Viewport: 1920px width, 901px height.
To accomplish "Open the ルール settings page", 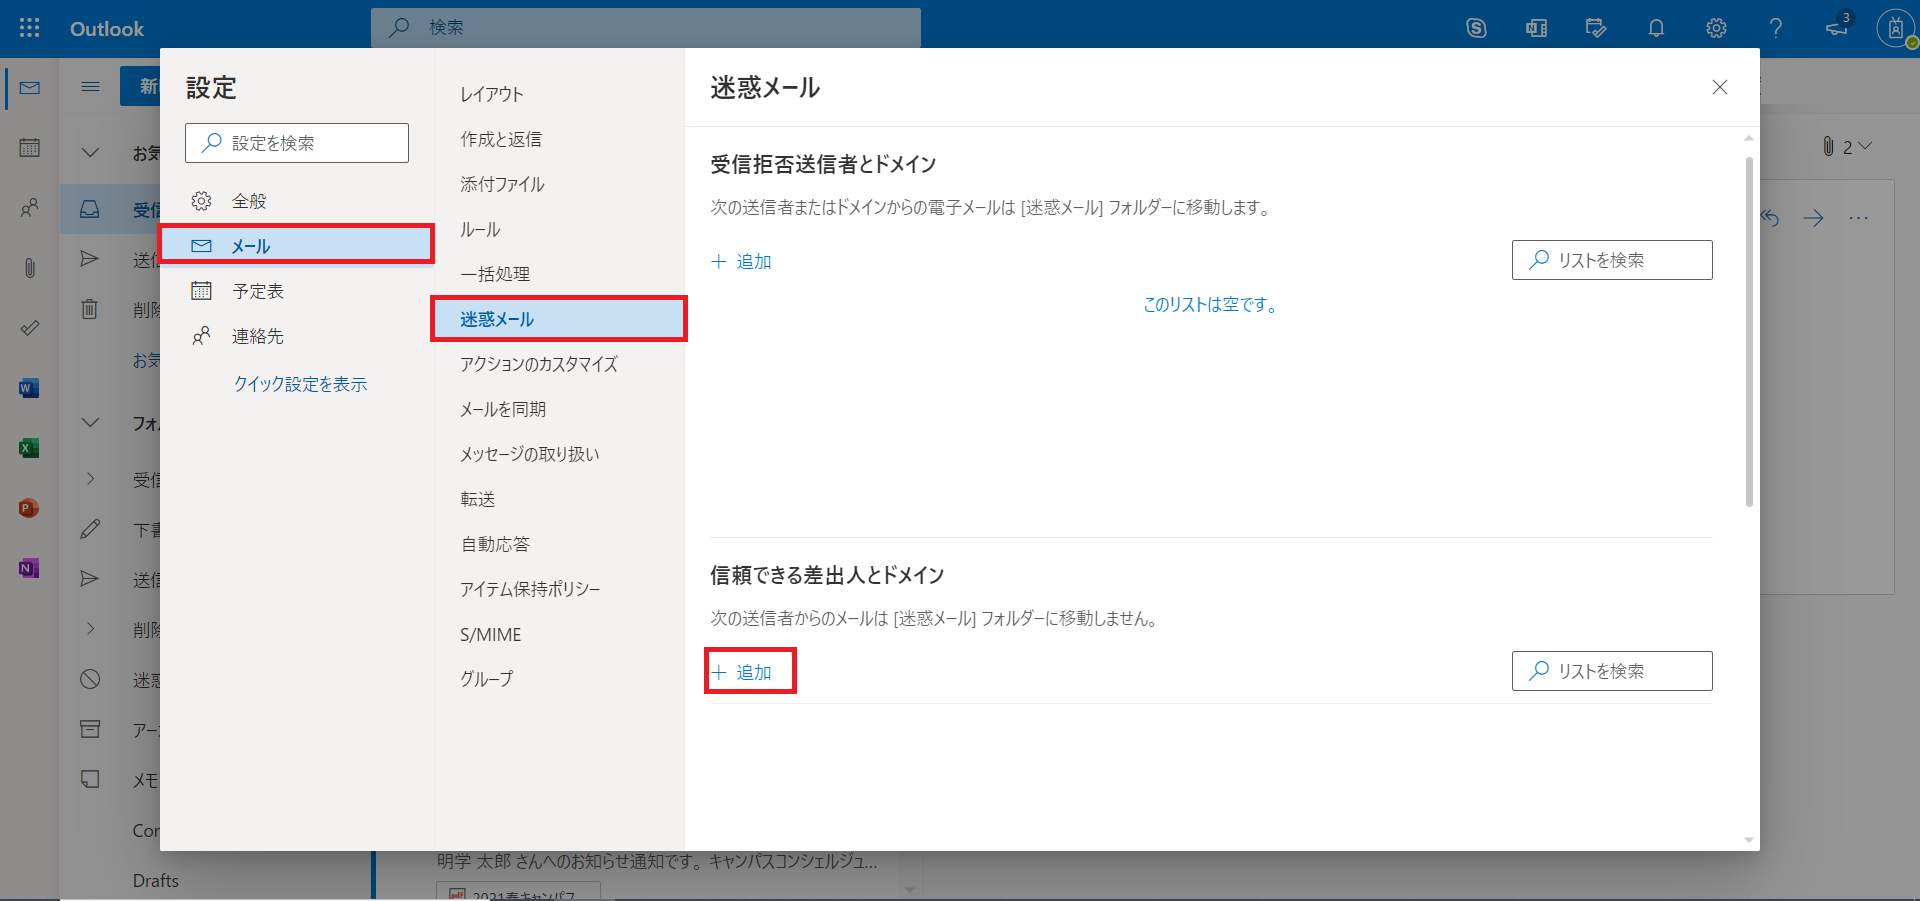I will [480, 229].
